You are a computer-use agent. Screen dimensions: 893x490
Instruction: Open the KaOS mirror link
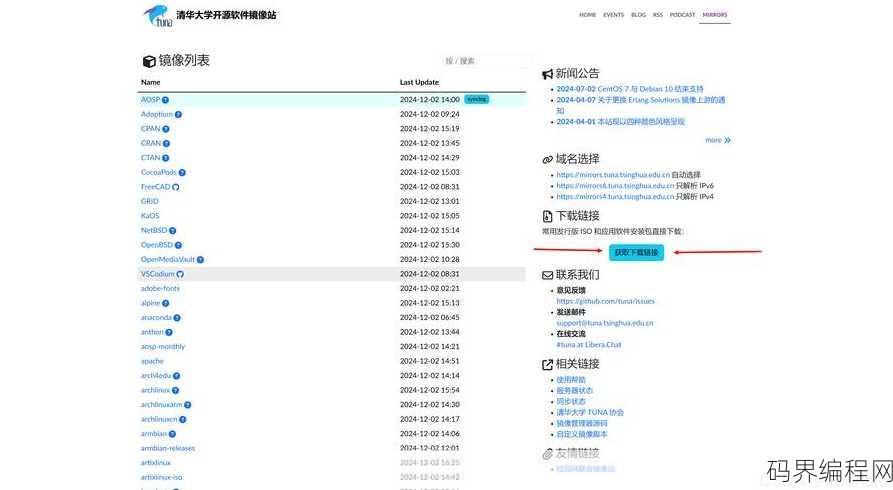coord(150,216)
